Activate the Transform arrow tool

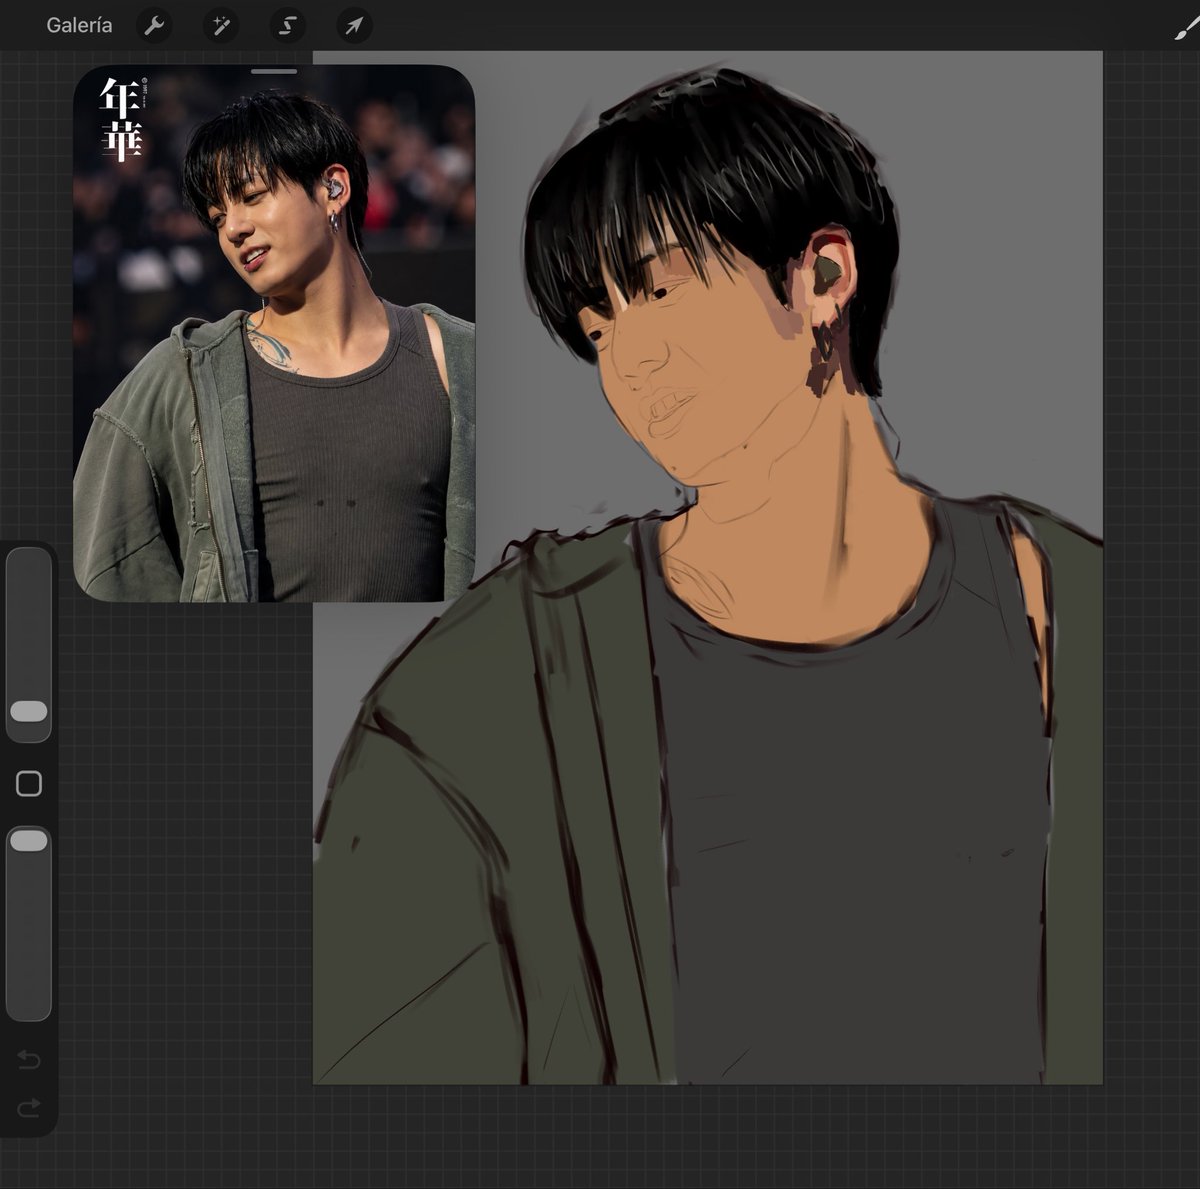[354, 26]
